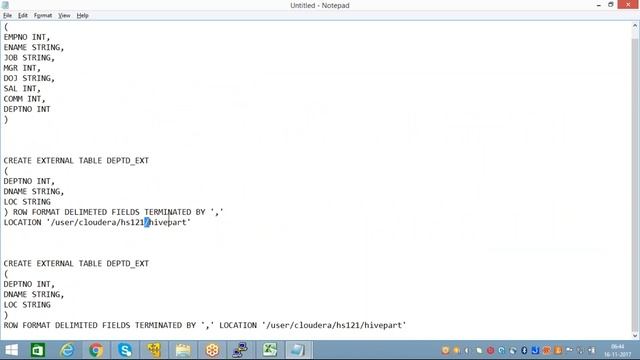
Task: Click the second CREATE EXTERNAL TABLE DEPTD_EXT line
Action: click(x=76, y=263)
